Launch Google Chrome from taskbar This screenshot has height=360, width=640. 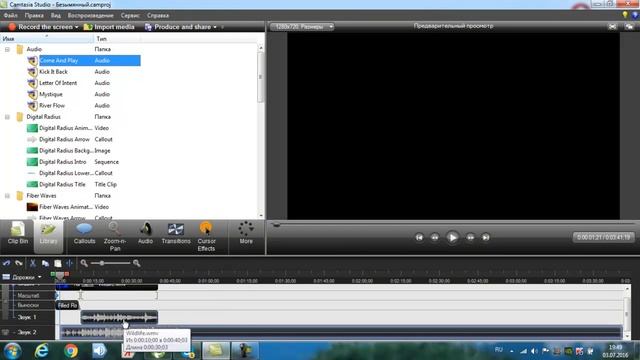(71, 351)
